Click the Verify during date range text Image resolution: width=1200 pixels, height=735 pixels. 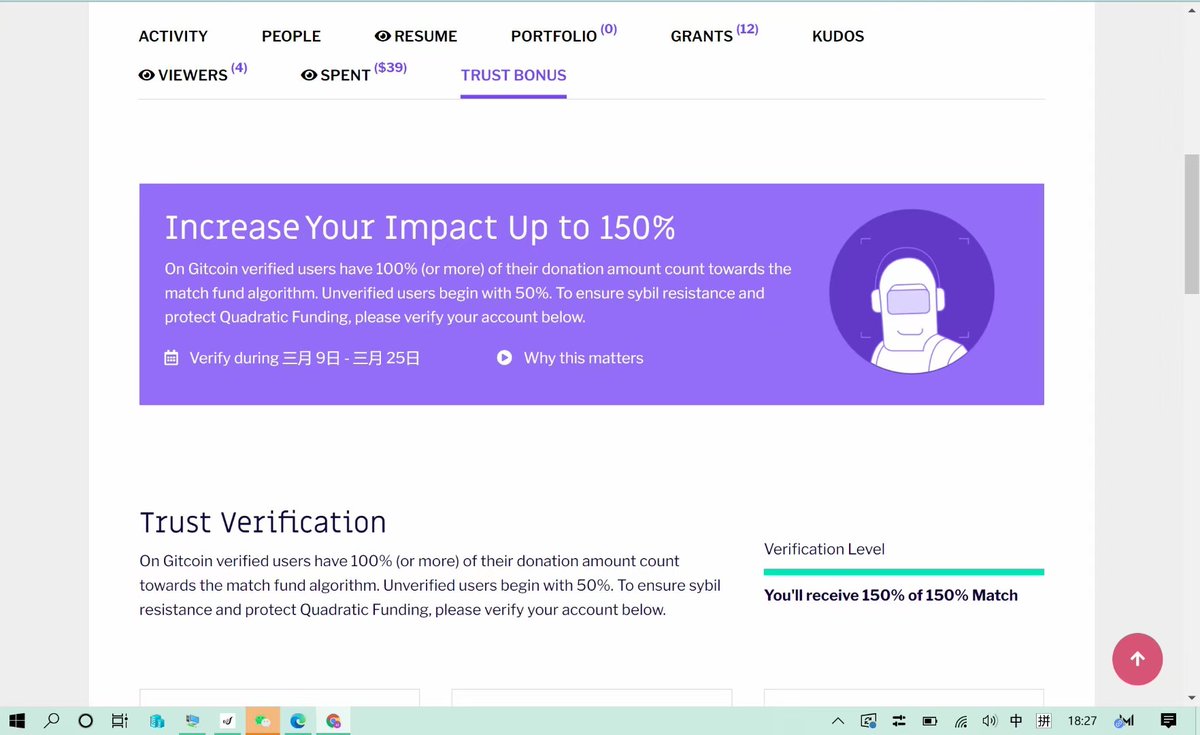pyautogui.click(x=305, y=358)
